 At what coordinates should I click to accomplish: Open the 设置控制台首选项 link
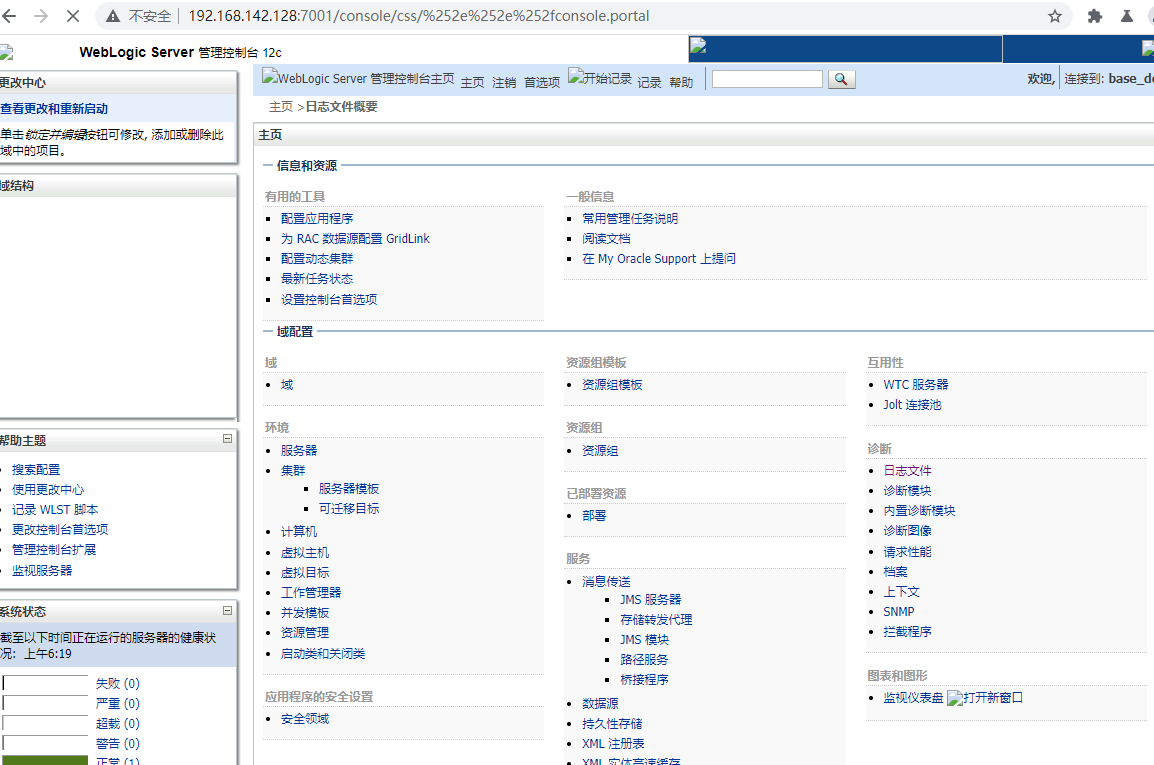pos(329,300)
